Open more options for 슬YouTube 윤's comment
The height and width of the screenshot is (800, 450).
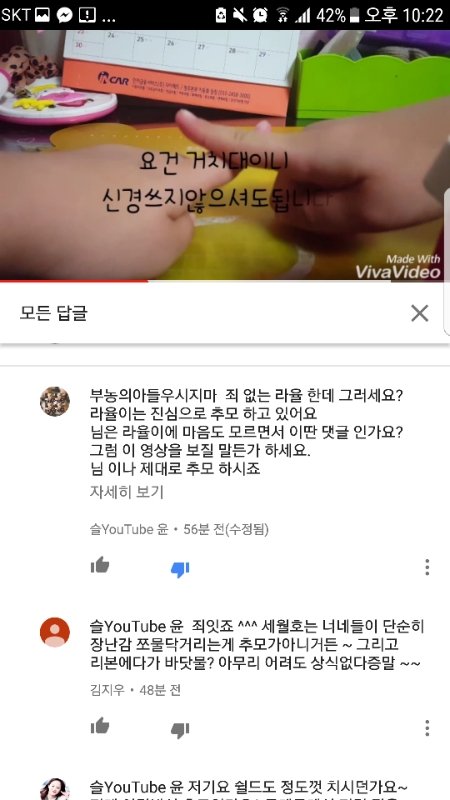click(x=427, y=567)
